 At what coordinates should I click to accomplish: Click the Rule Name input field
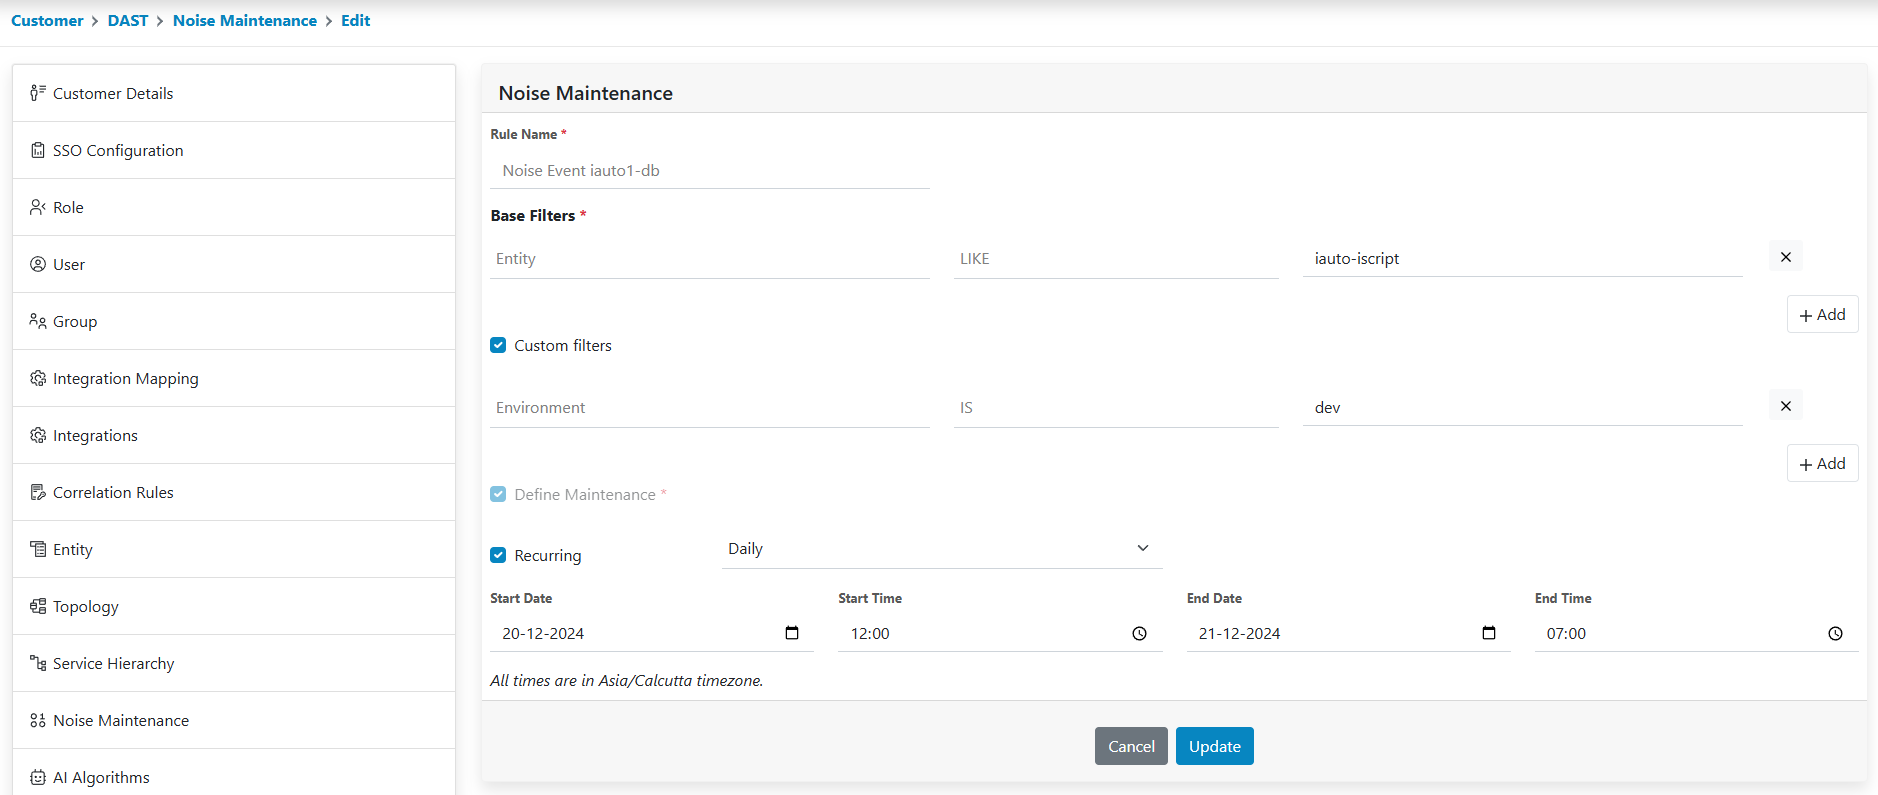pyautogui.click(x=709, y=171)
